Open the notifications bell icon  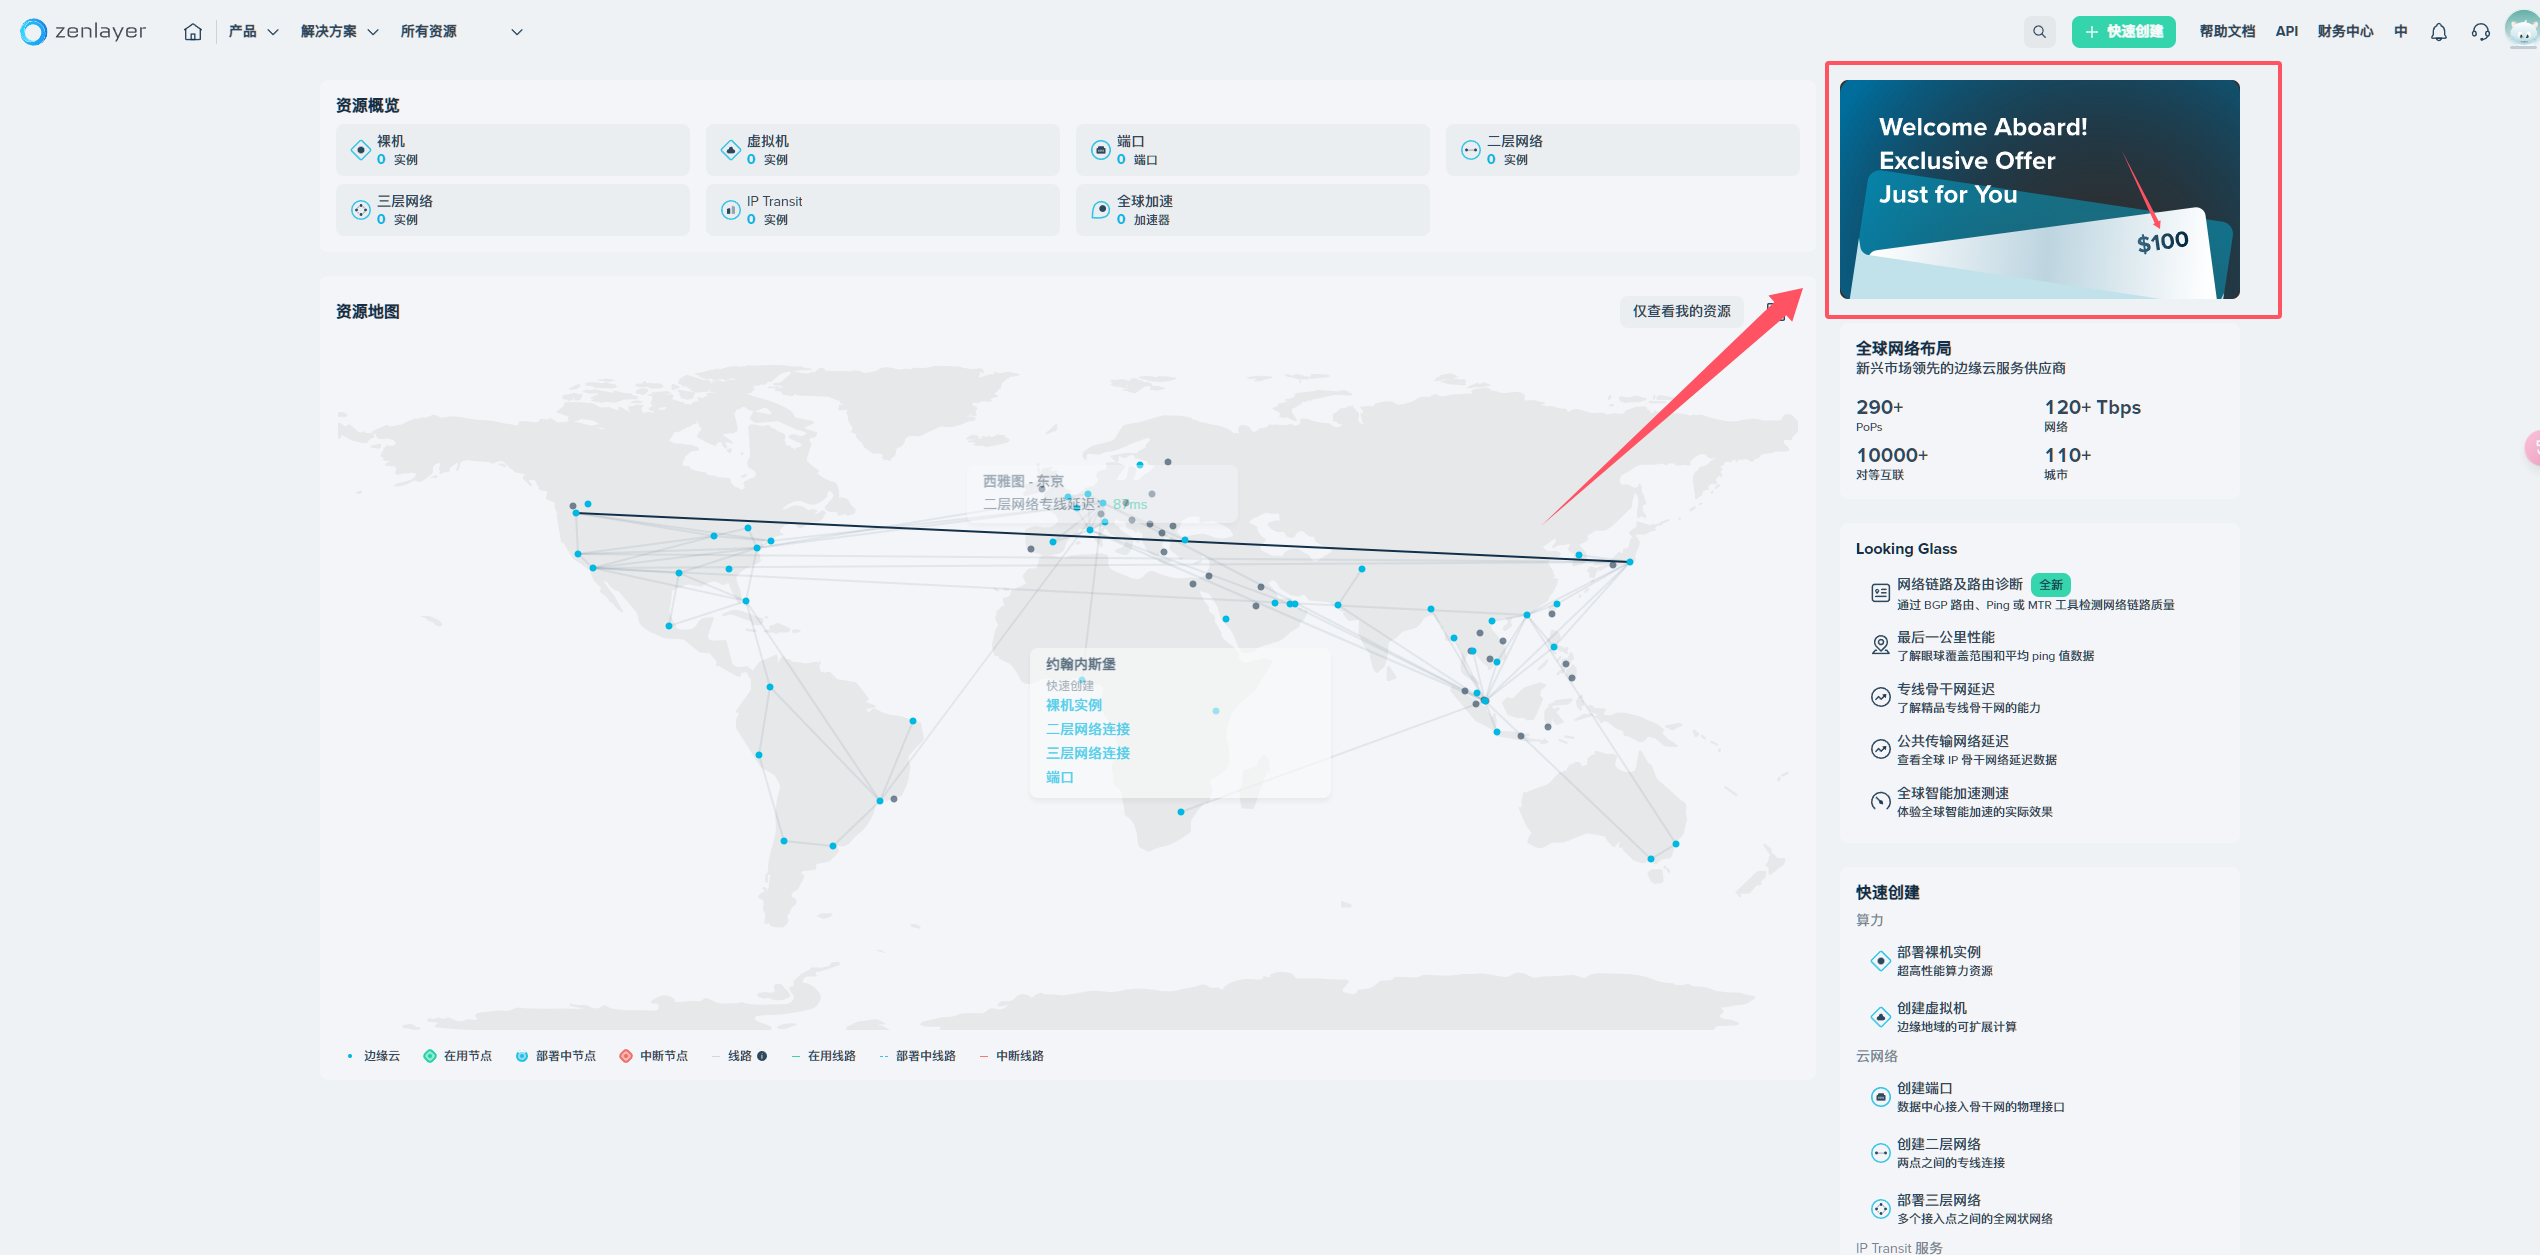(x=2439, y=32)
